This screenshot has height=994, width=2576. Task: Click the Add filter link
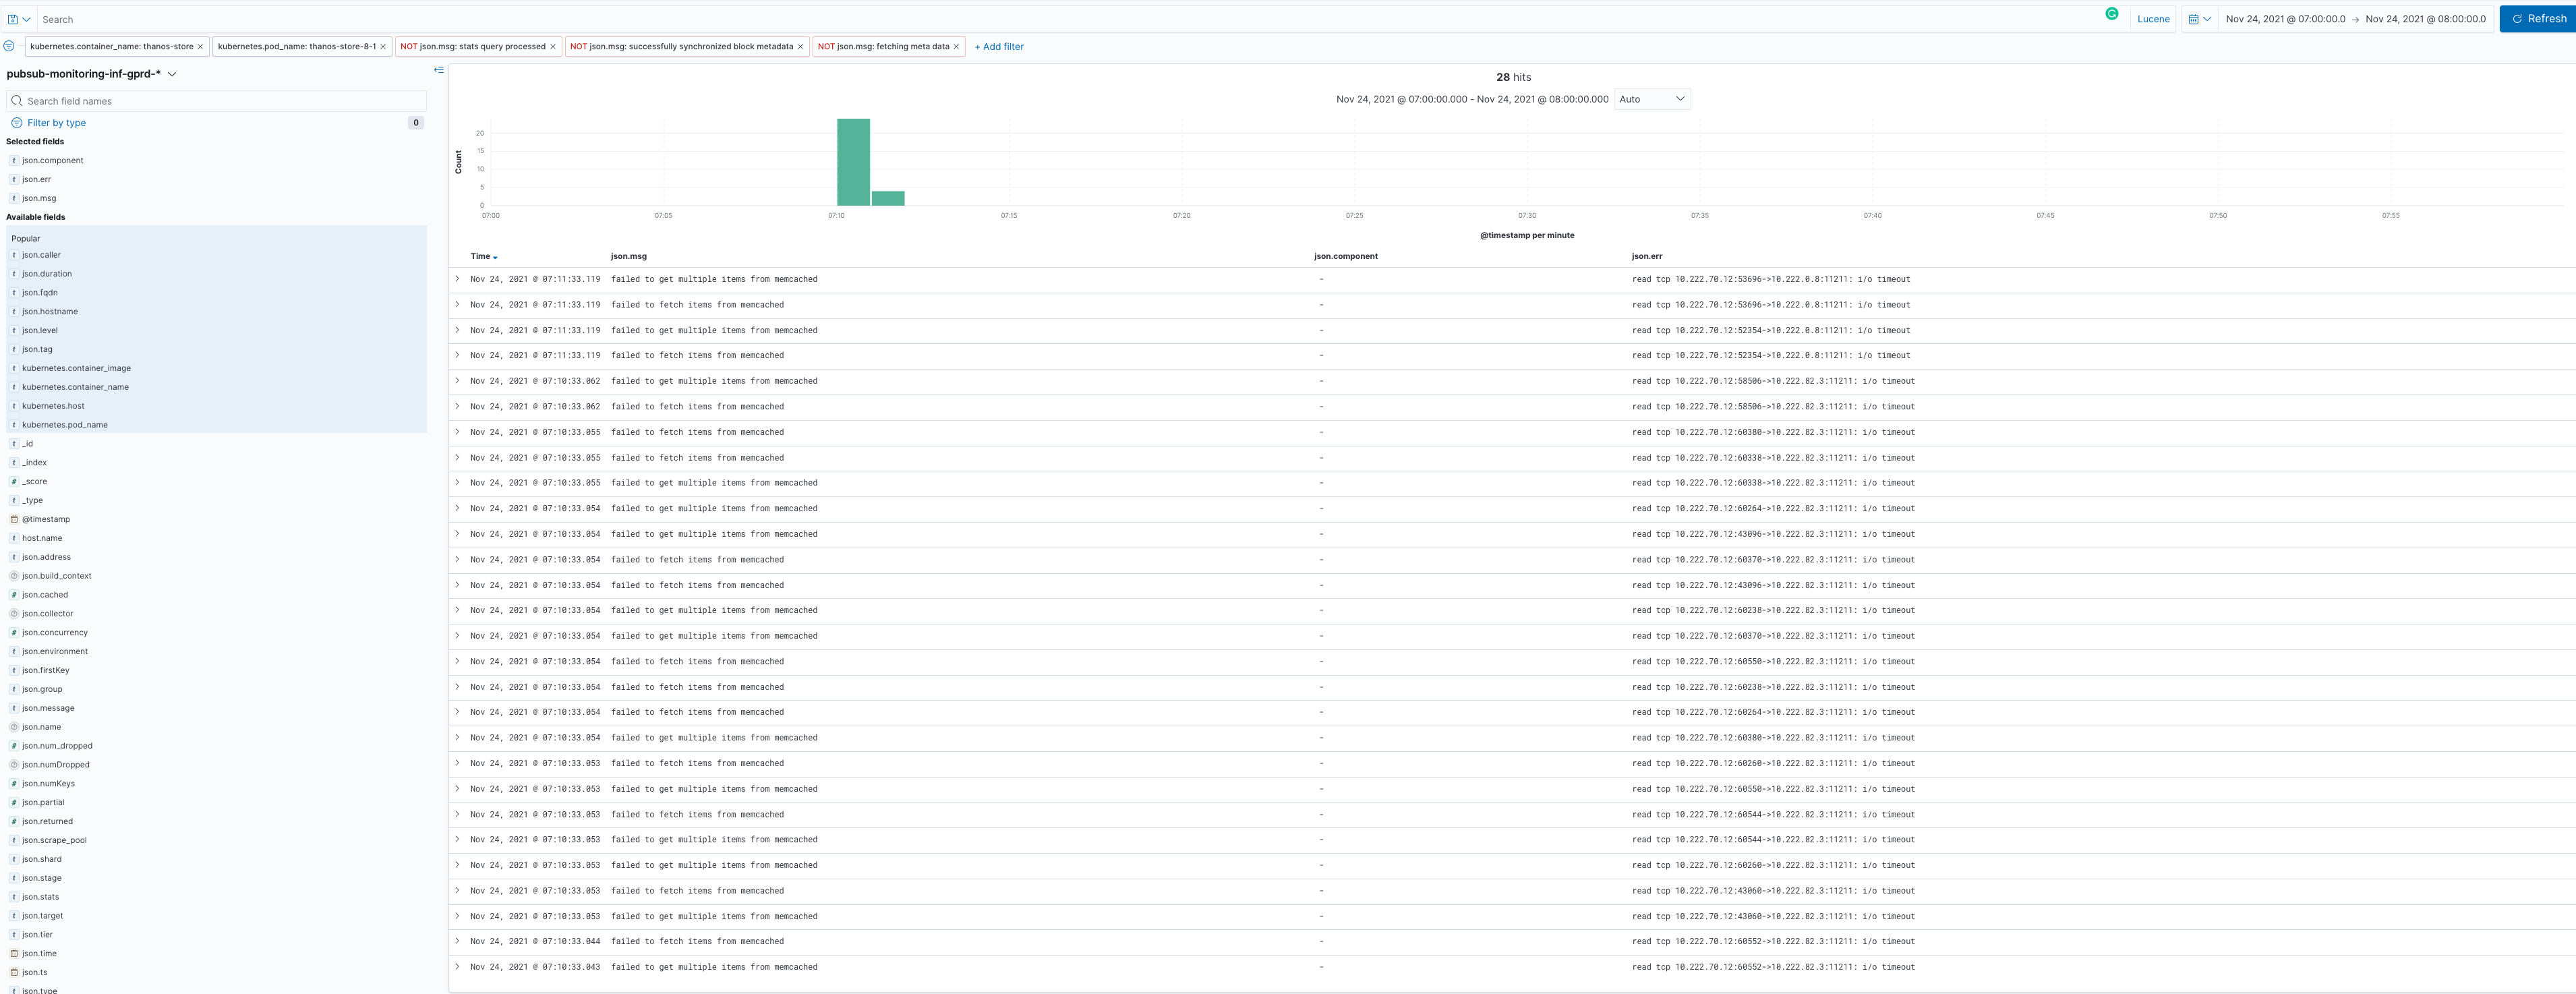click(999, 47)
